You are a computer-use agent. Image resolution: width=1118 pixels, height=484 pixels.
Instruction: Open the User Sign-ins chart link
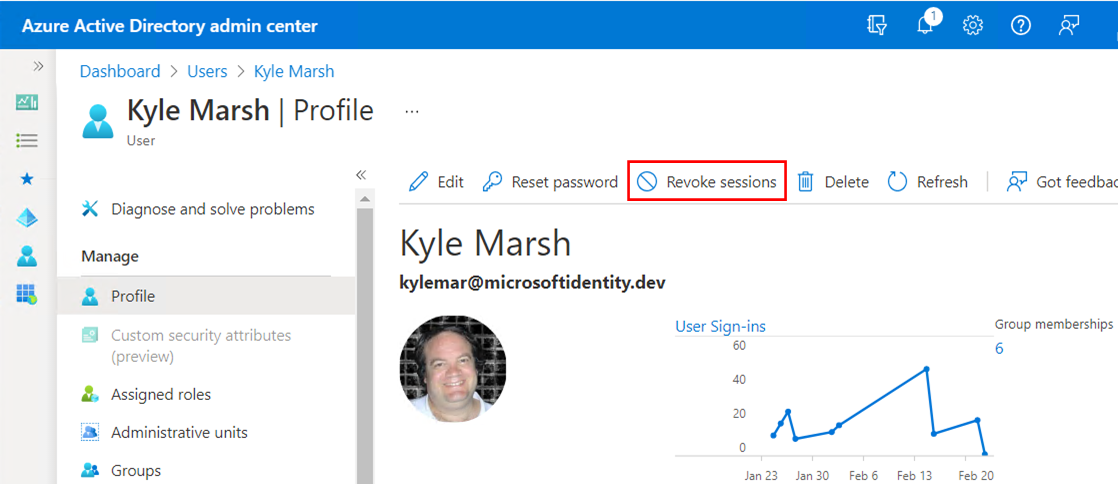(720, 326)
